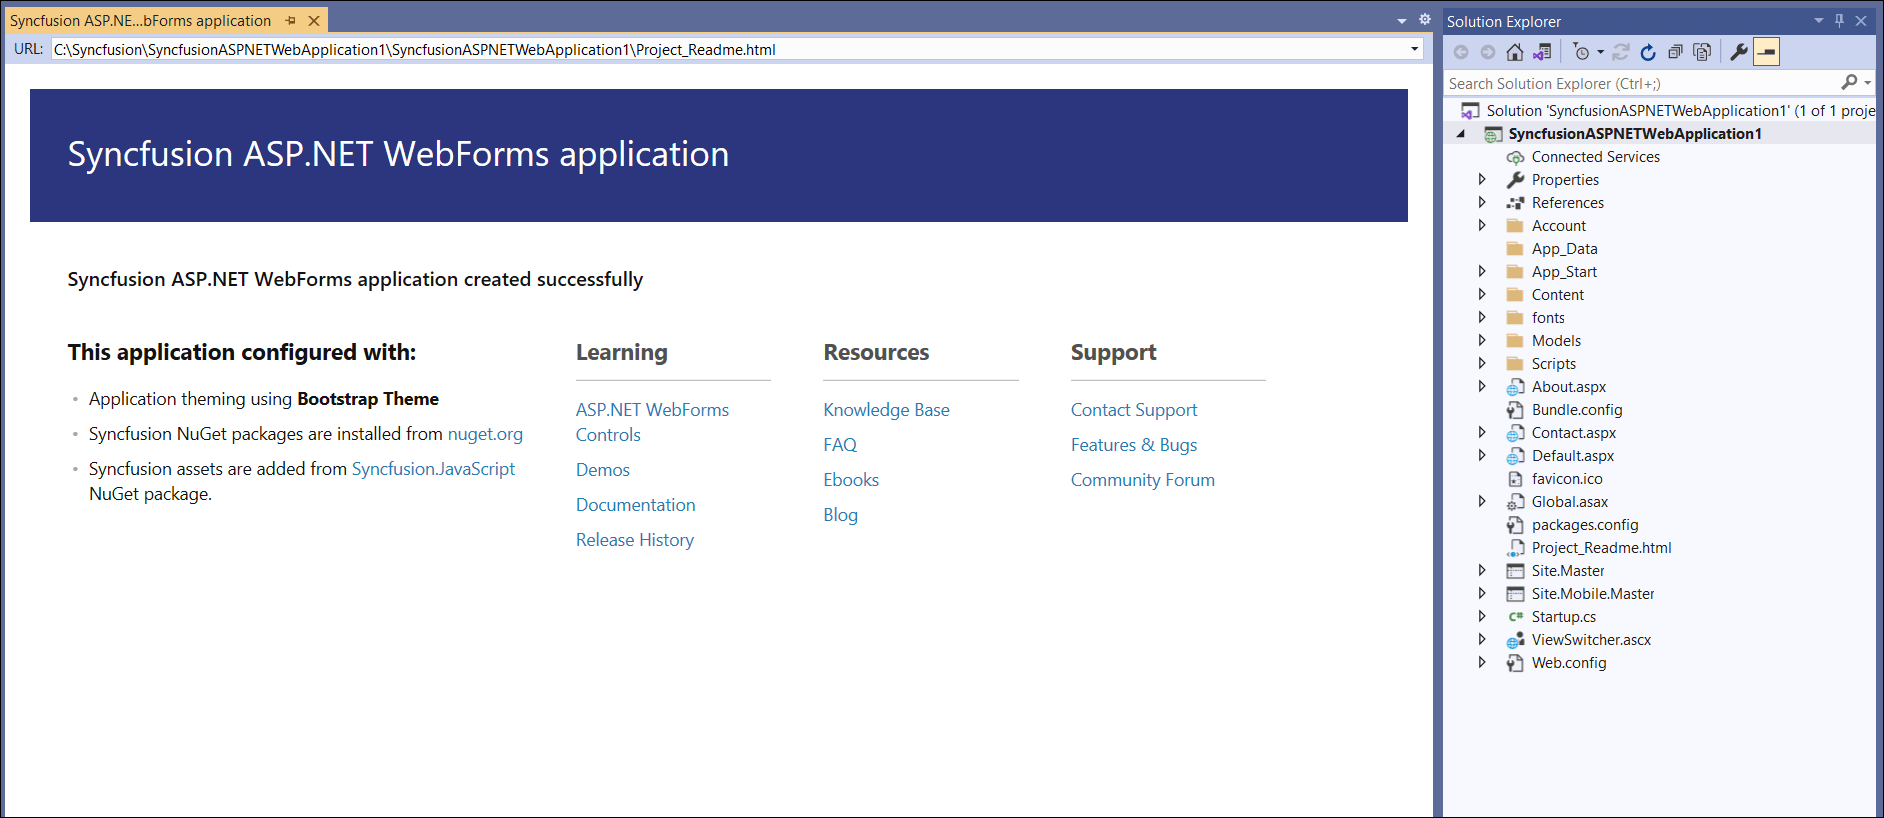Open the FAQ link

tap(840, 445)
